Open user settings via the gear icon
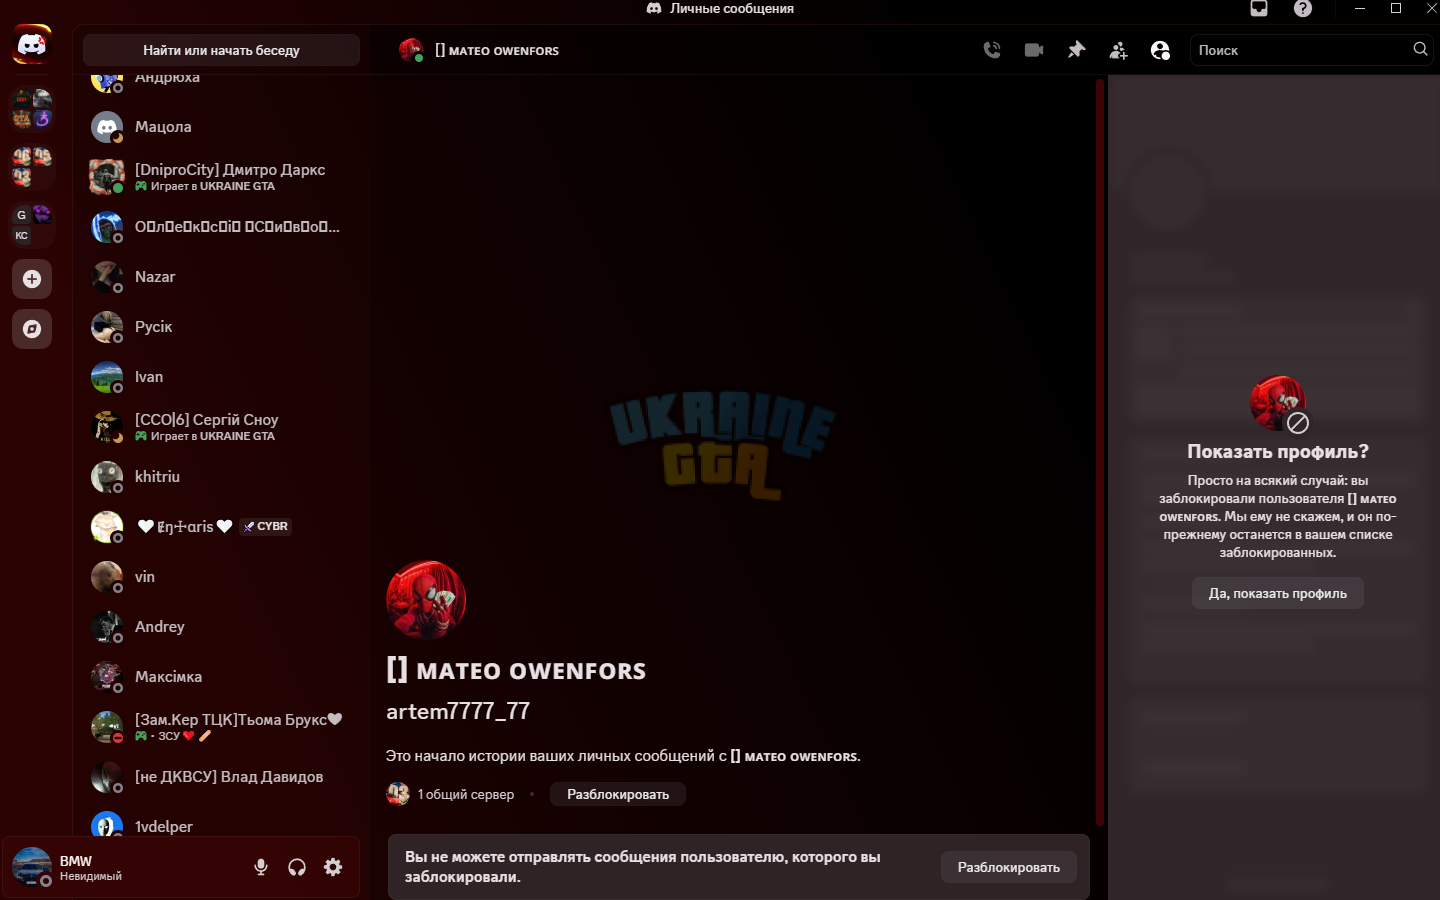This screenshot has height=900, width=1440. click(x=333, y=867)
